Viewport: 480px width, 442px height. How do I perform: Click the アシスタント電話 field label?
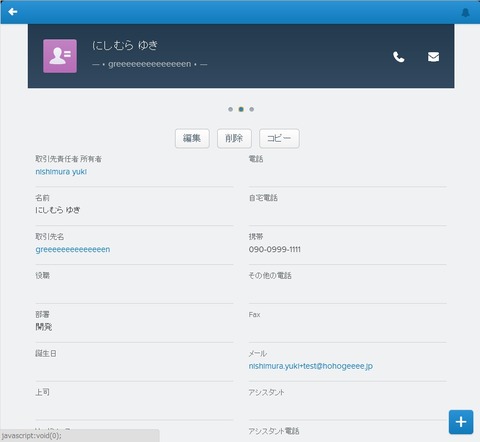(x=274, y=431)
